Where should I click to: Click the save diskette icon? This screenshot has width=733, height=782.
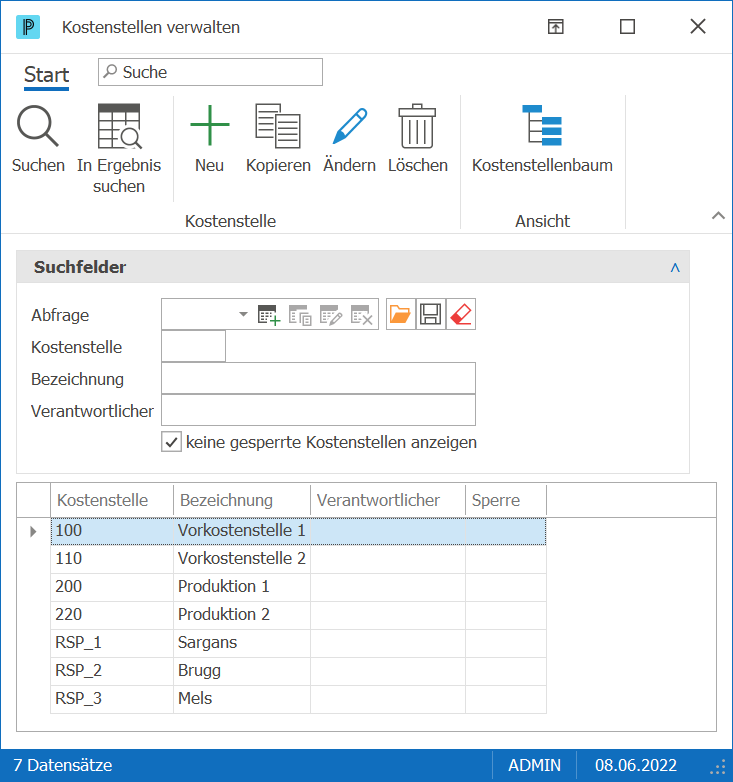[x=430, y=314]
